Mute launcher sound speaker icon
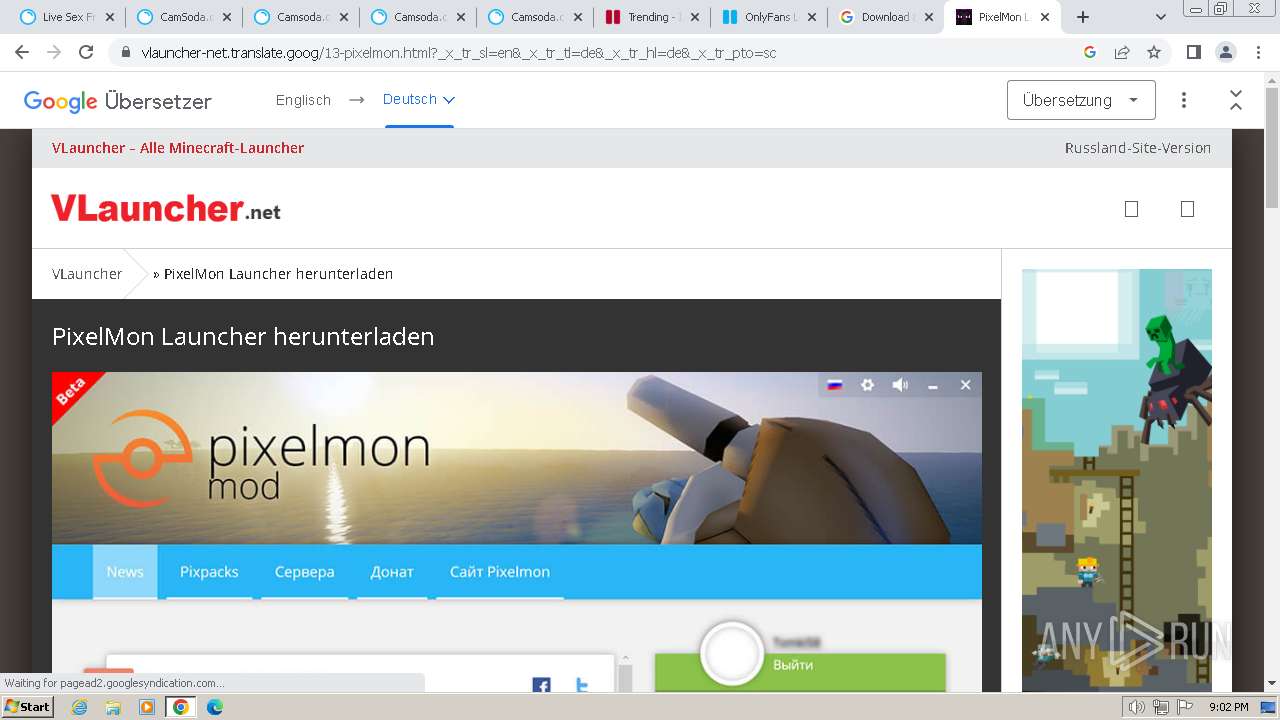Viewport: 1280px width, 720px height. click(x=900, y=385)
